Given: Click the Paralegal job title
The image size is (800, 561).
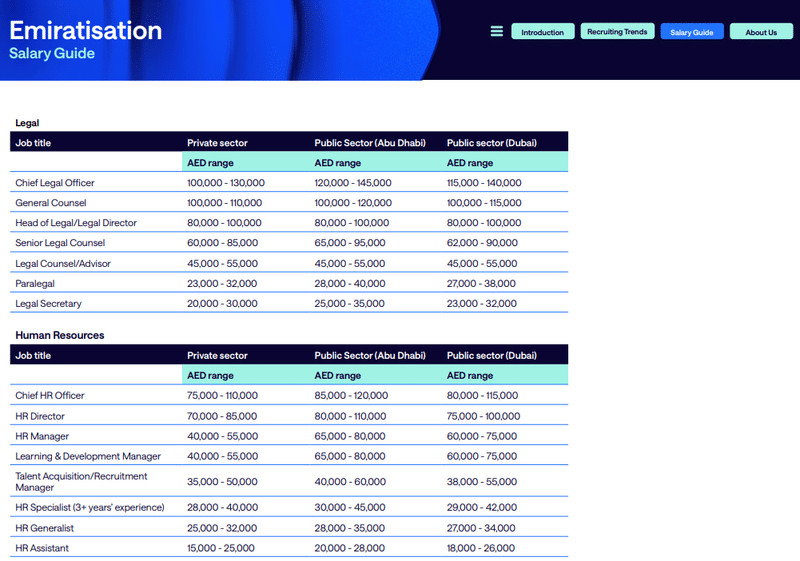Looking at the screenshot, I should [x=36, y=283].
